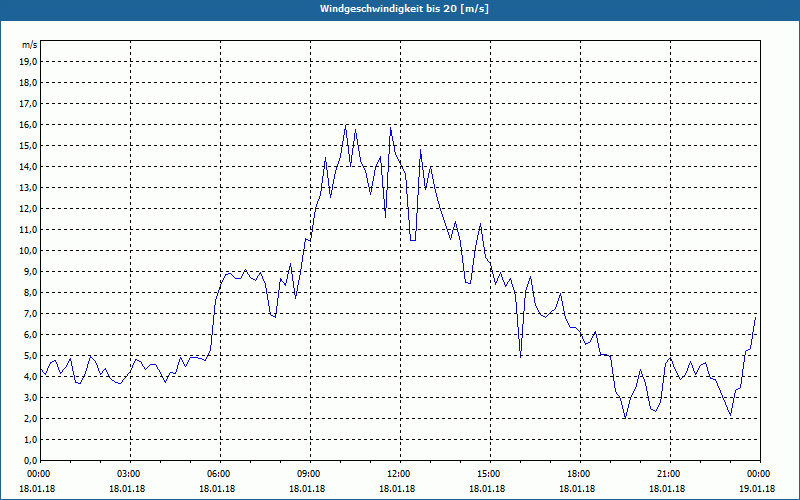Select the '12:00' time label
Viewport: 800px width, 500px height.
tap(400, 474)
